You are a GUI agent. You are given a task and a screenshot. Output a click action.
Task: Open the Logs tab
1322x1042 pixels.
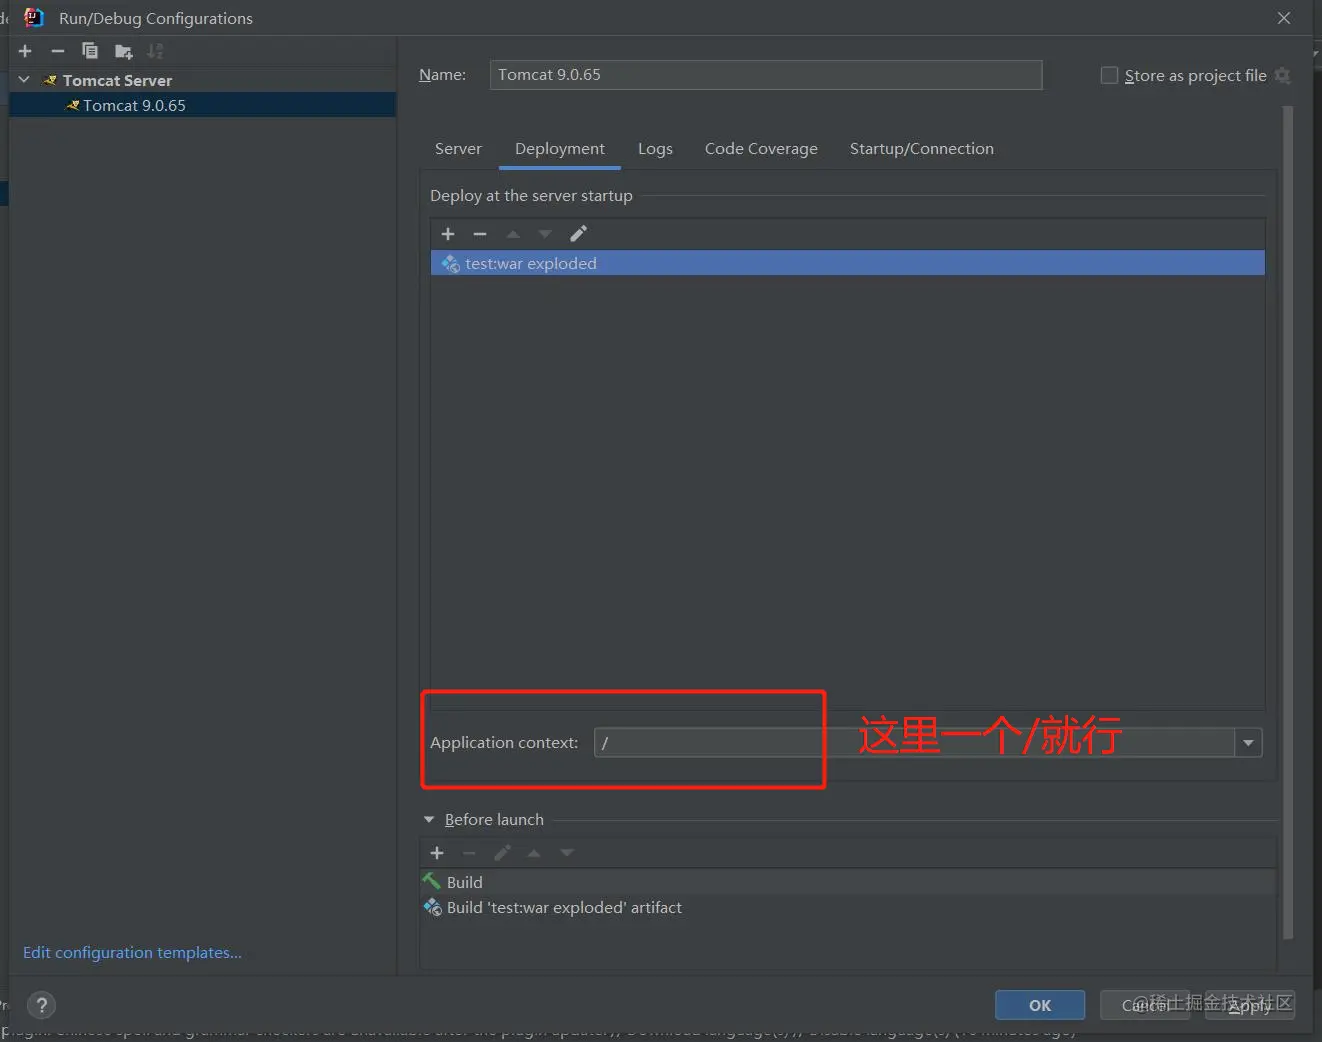click(655, 149)
